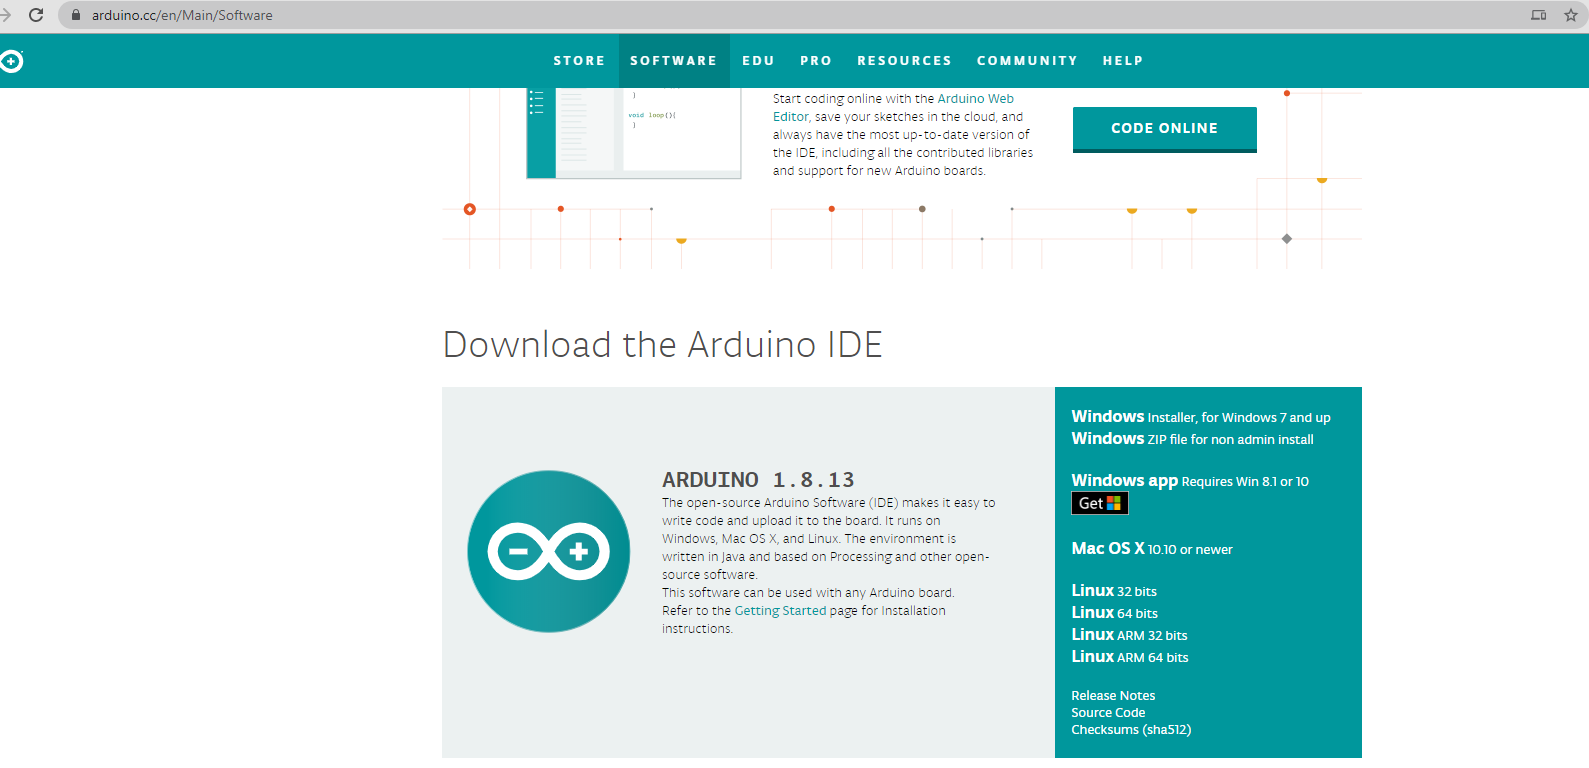The image size is (1589, 768).
Task: Open the EDU menu item
Action: click(759, 61)
